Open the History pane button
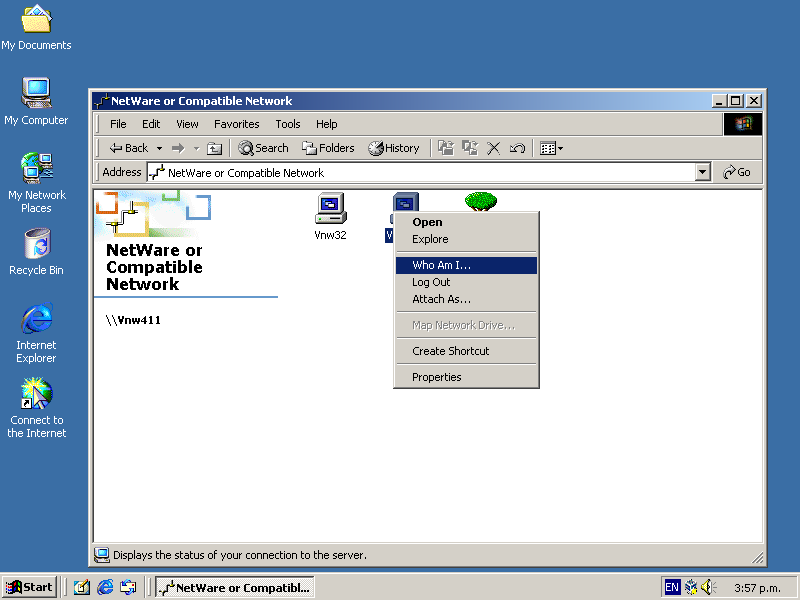 [x=394, y=148]
